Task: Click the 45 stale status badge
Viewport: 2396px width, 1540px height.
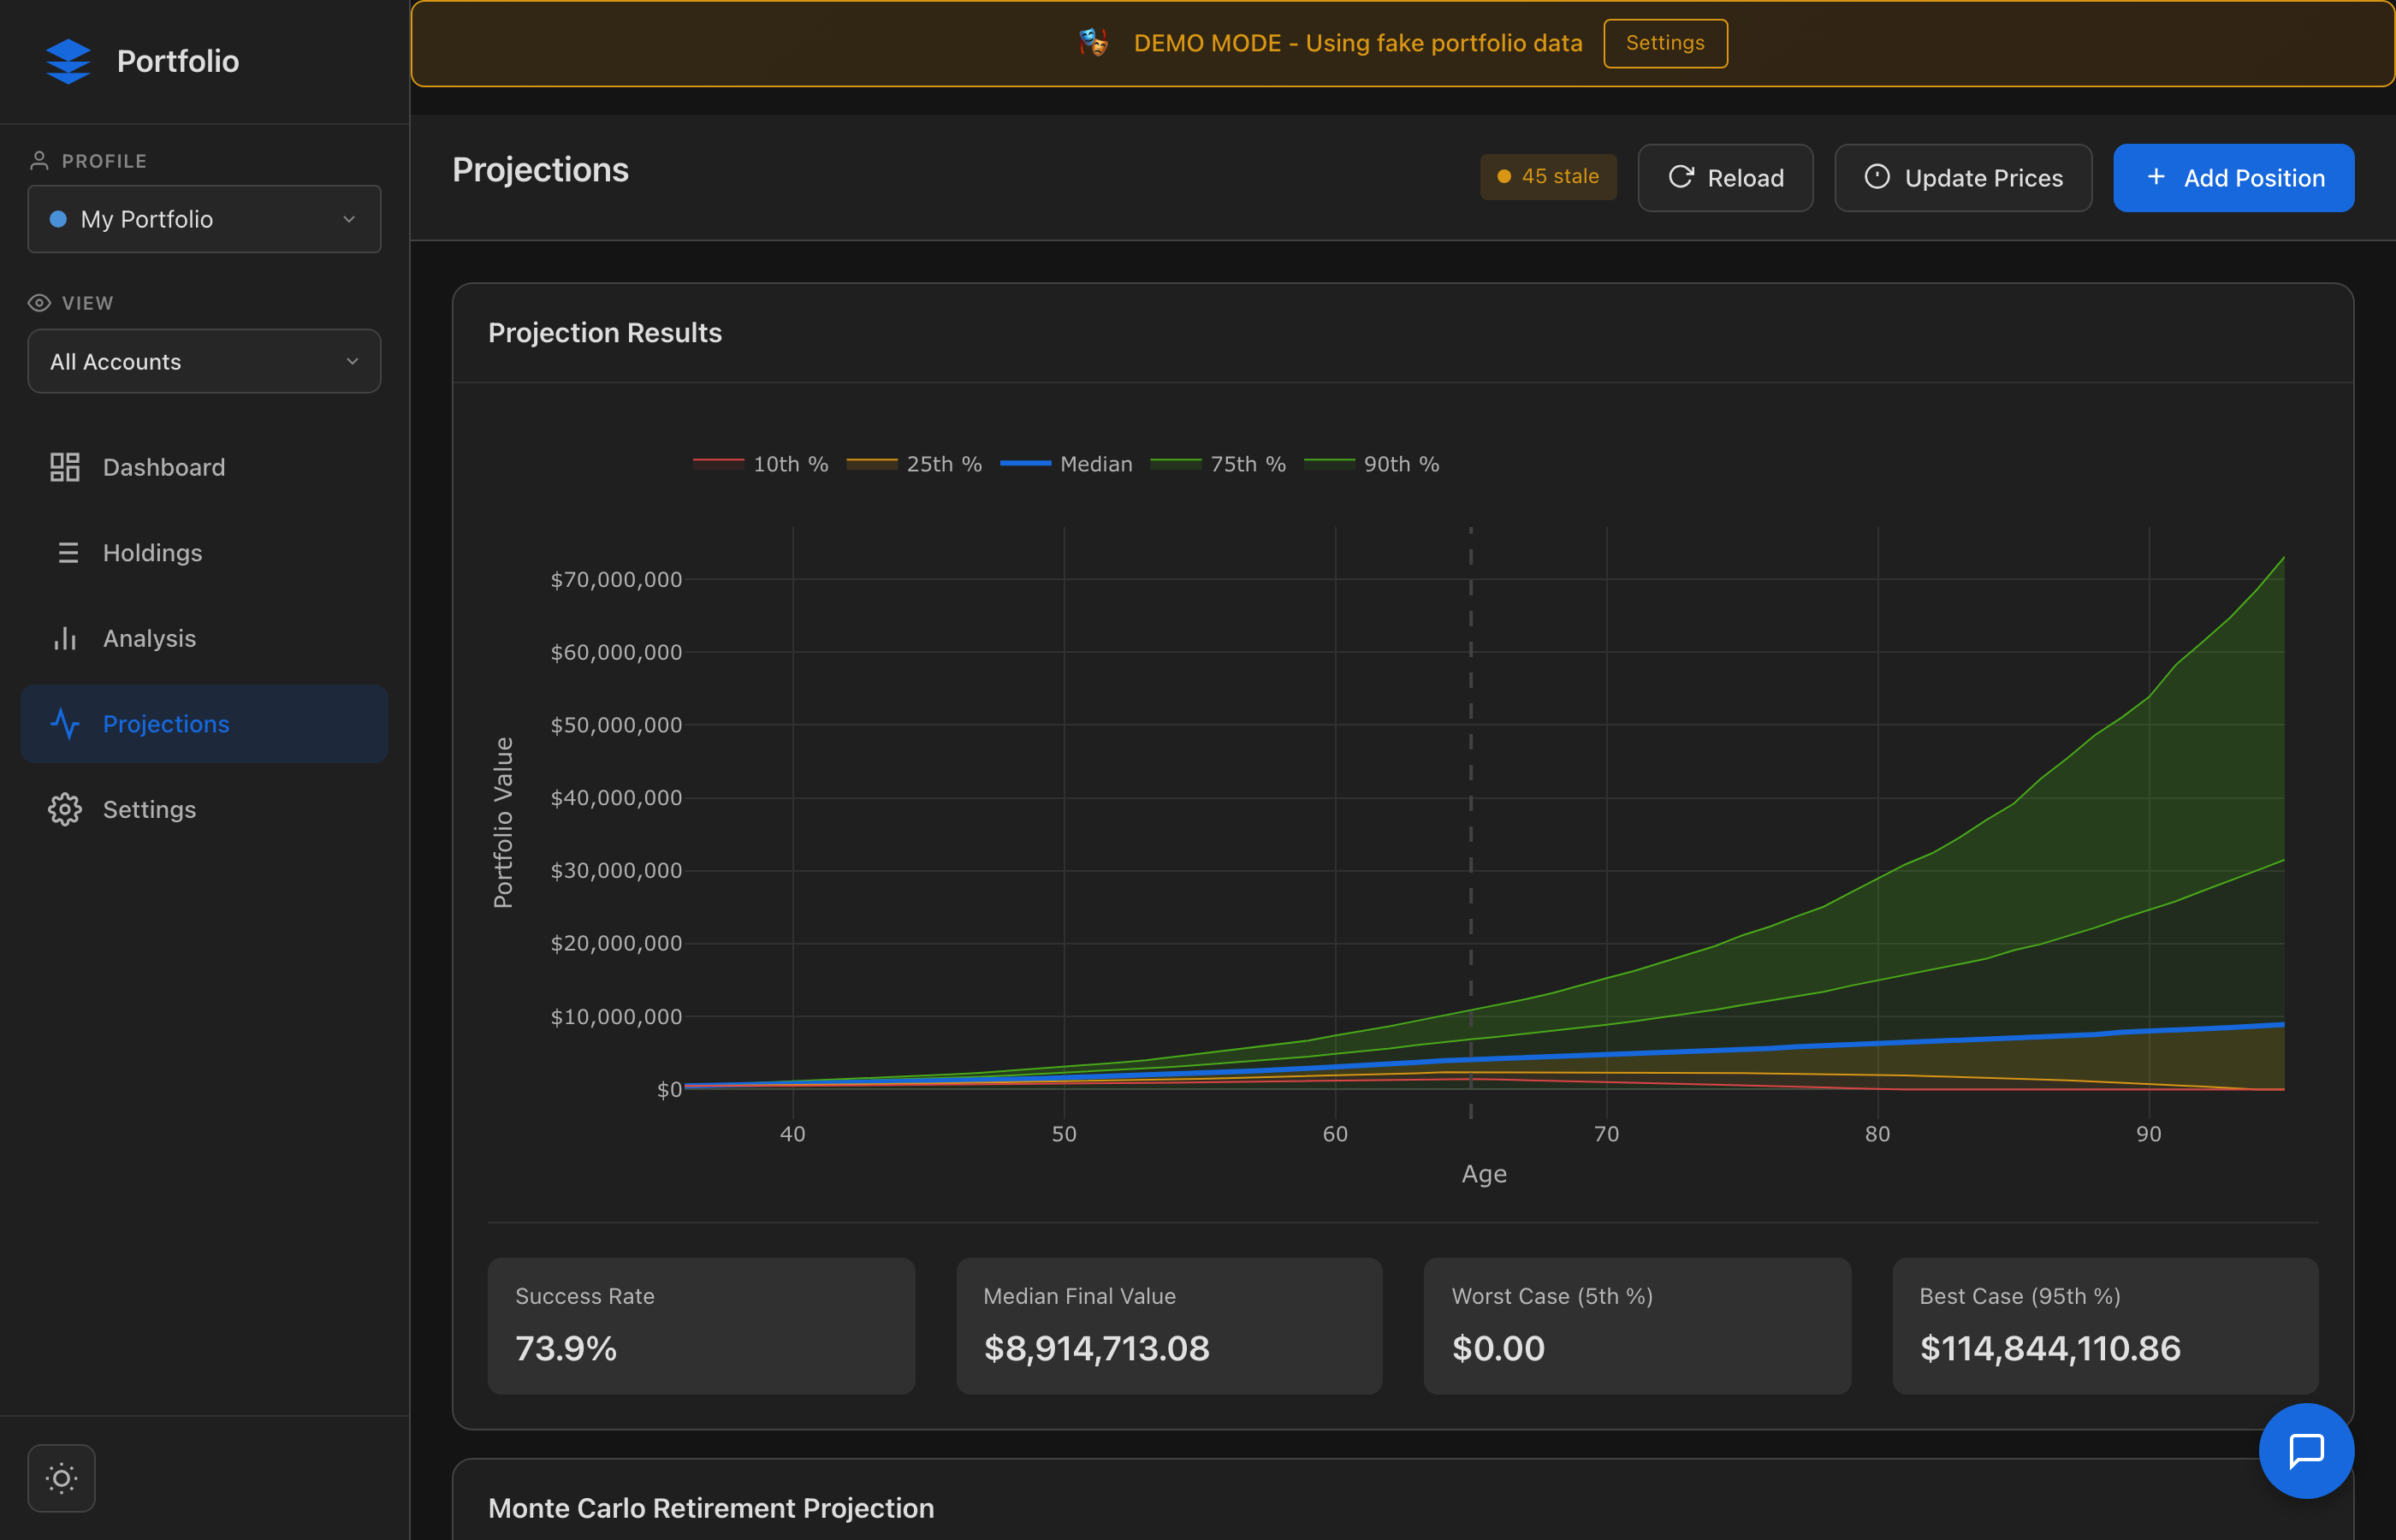Action: pyautogui.click(x=1547, y=177)
